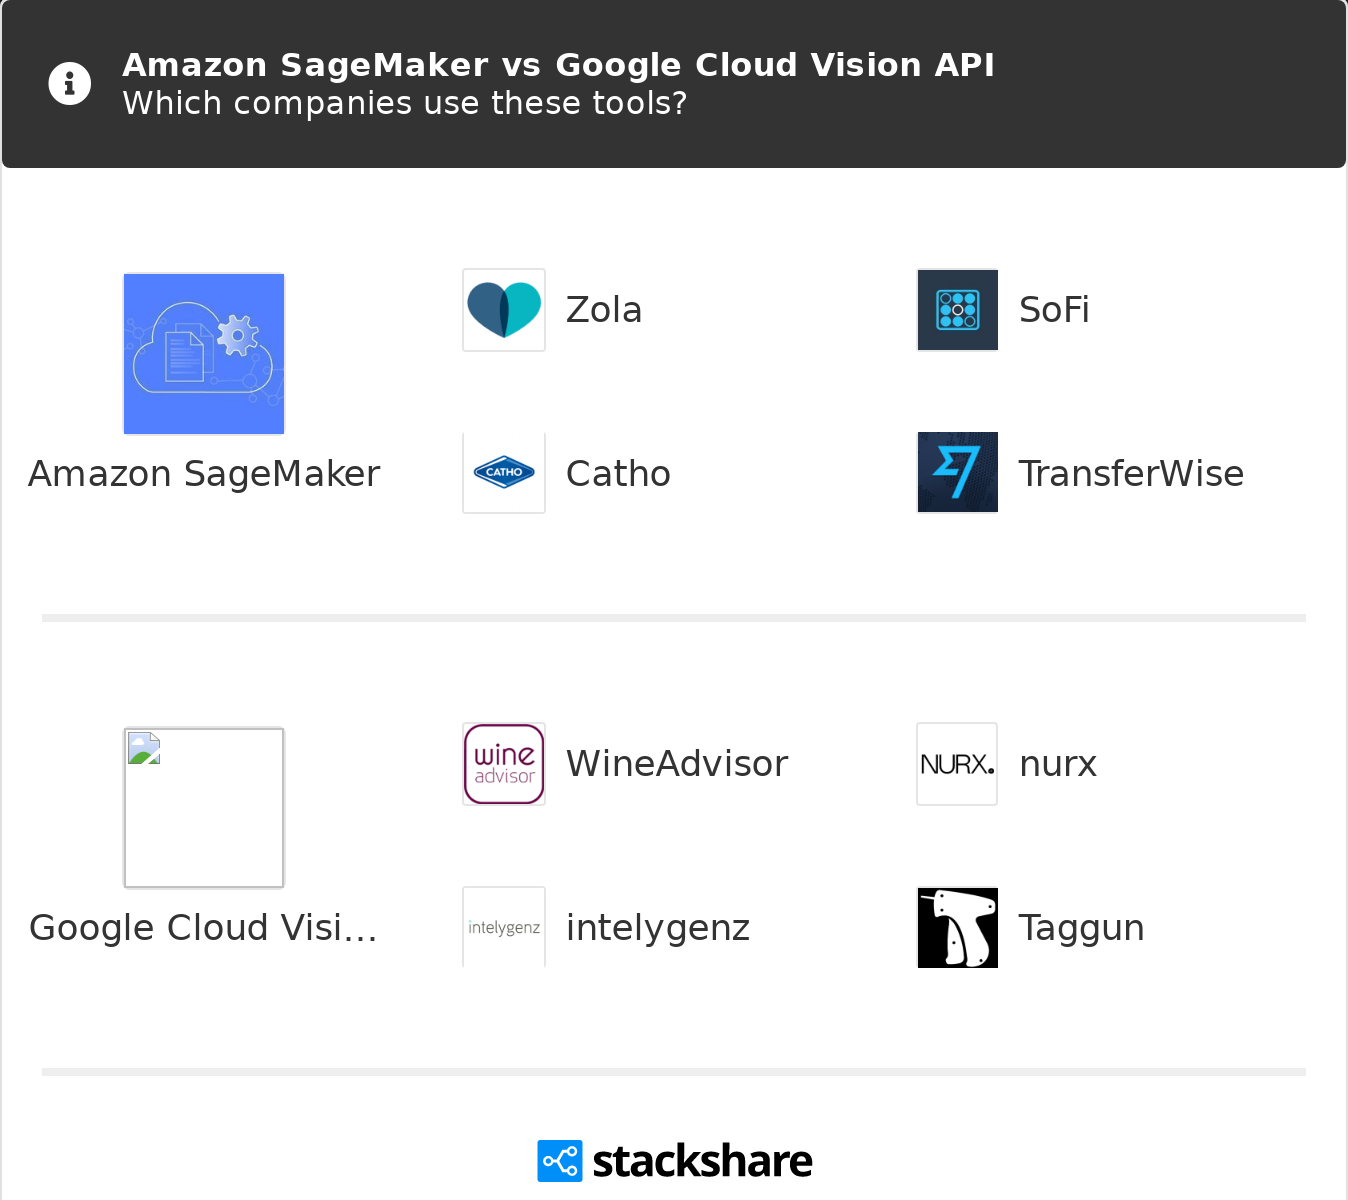Click the stackshare share icon
Image resolution: width=1348 pixels, height=1200 pixels.
point(560,1161)
